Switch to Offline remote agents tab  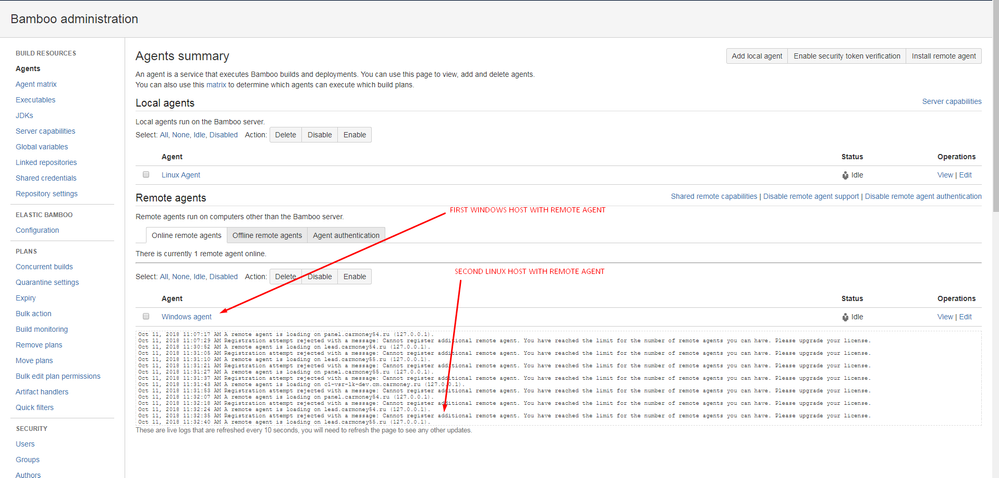pos(267,235)
